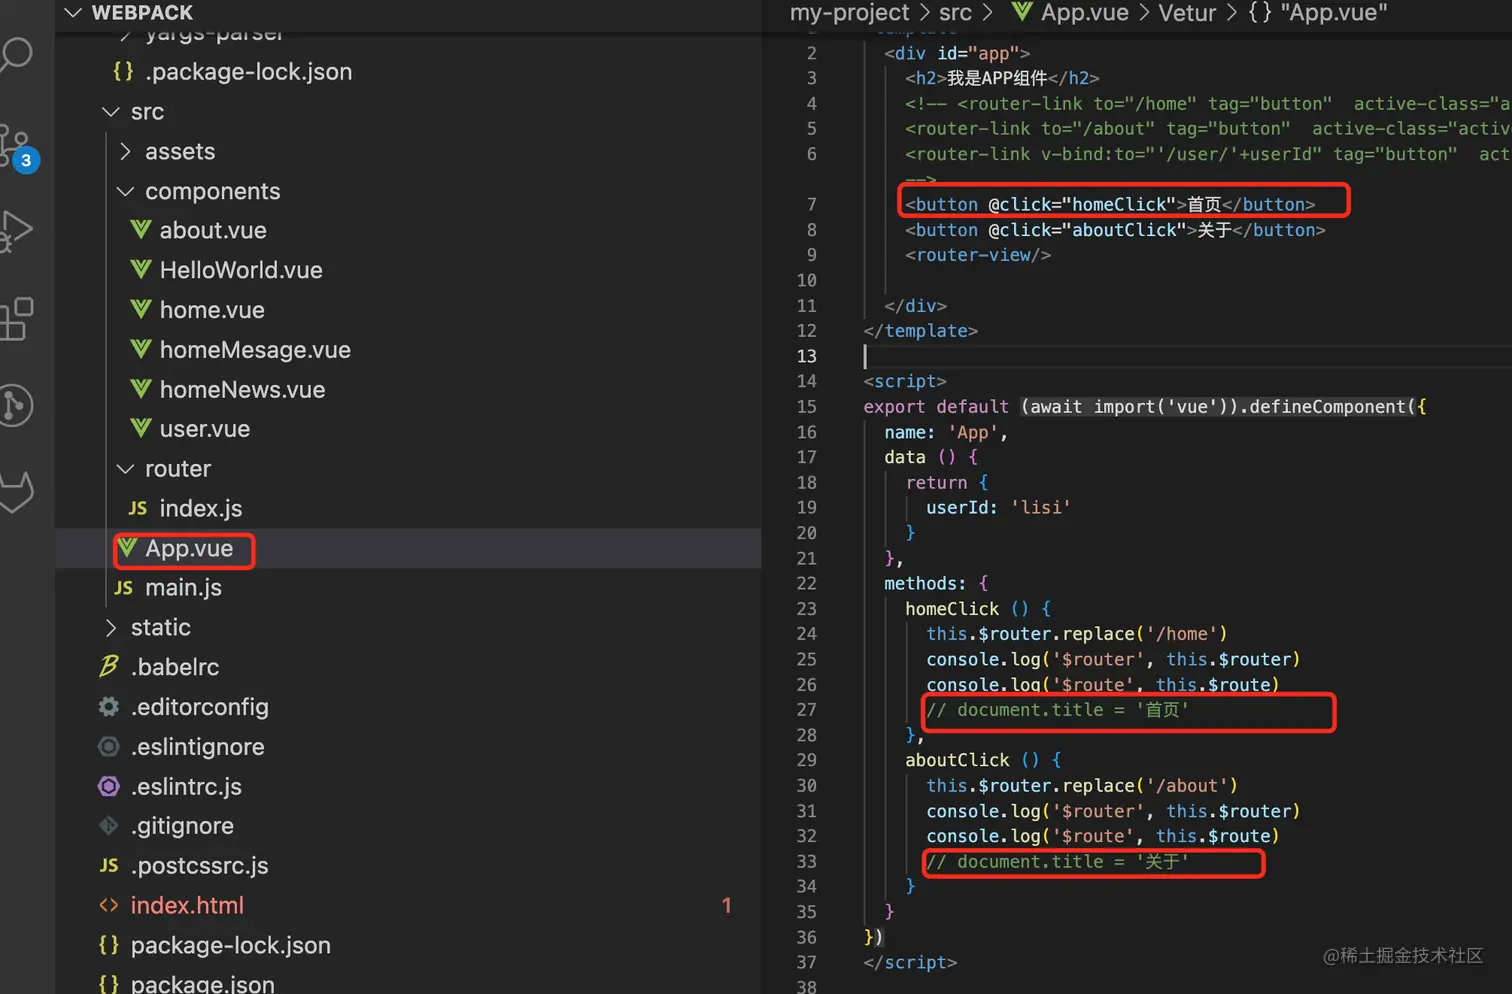Click the export default defineComponent line
Image resolution: width=1512 pixels, height=994 pixels.
pos(1145,407)
